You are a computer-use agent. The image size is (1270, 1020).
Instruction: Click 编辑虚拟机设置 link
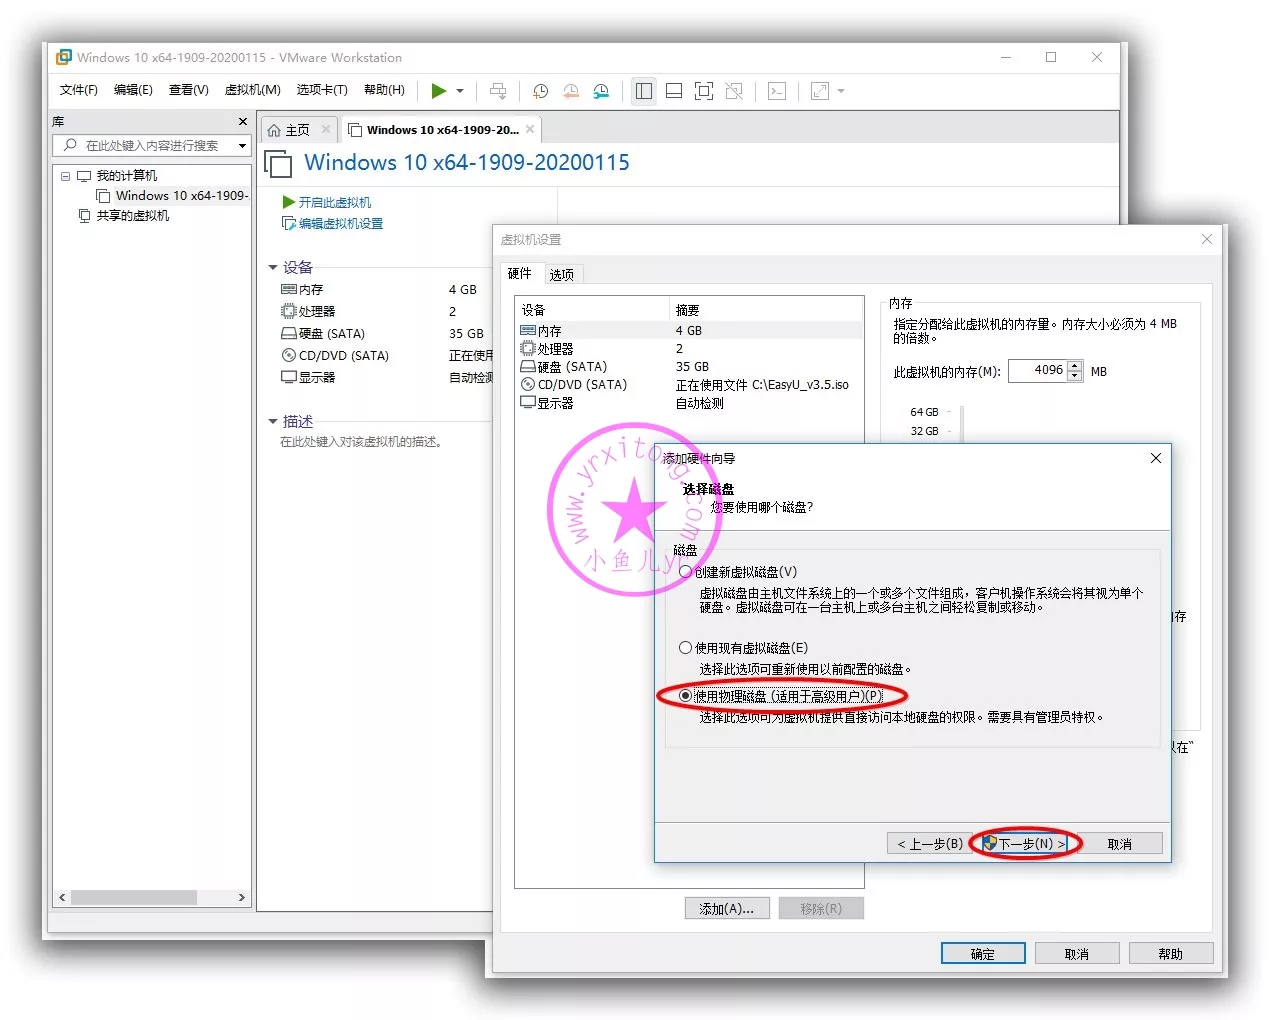tap(340, 224)
